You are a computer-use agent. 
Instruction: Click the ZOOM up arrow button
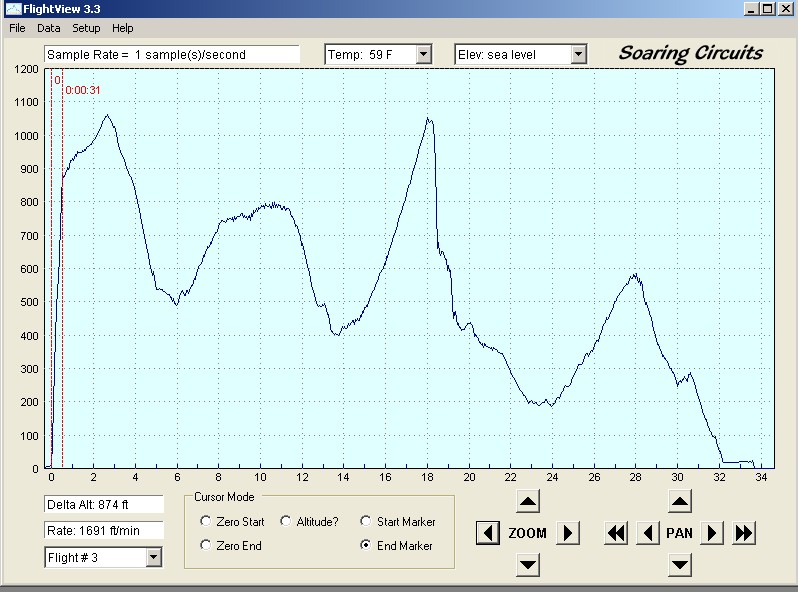pyautogui.click(x=528, y=502)
